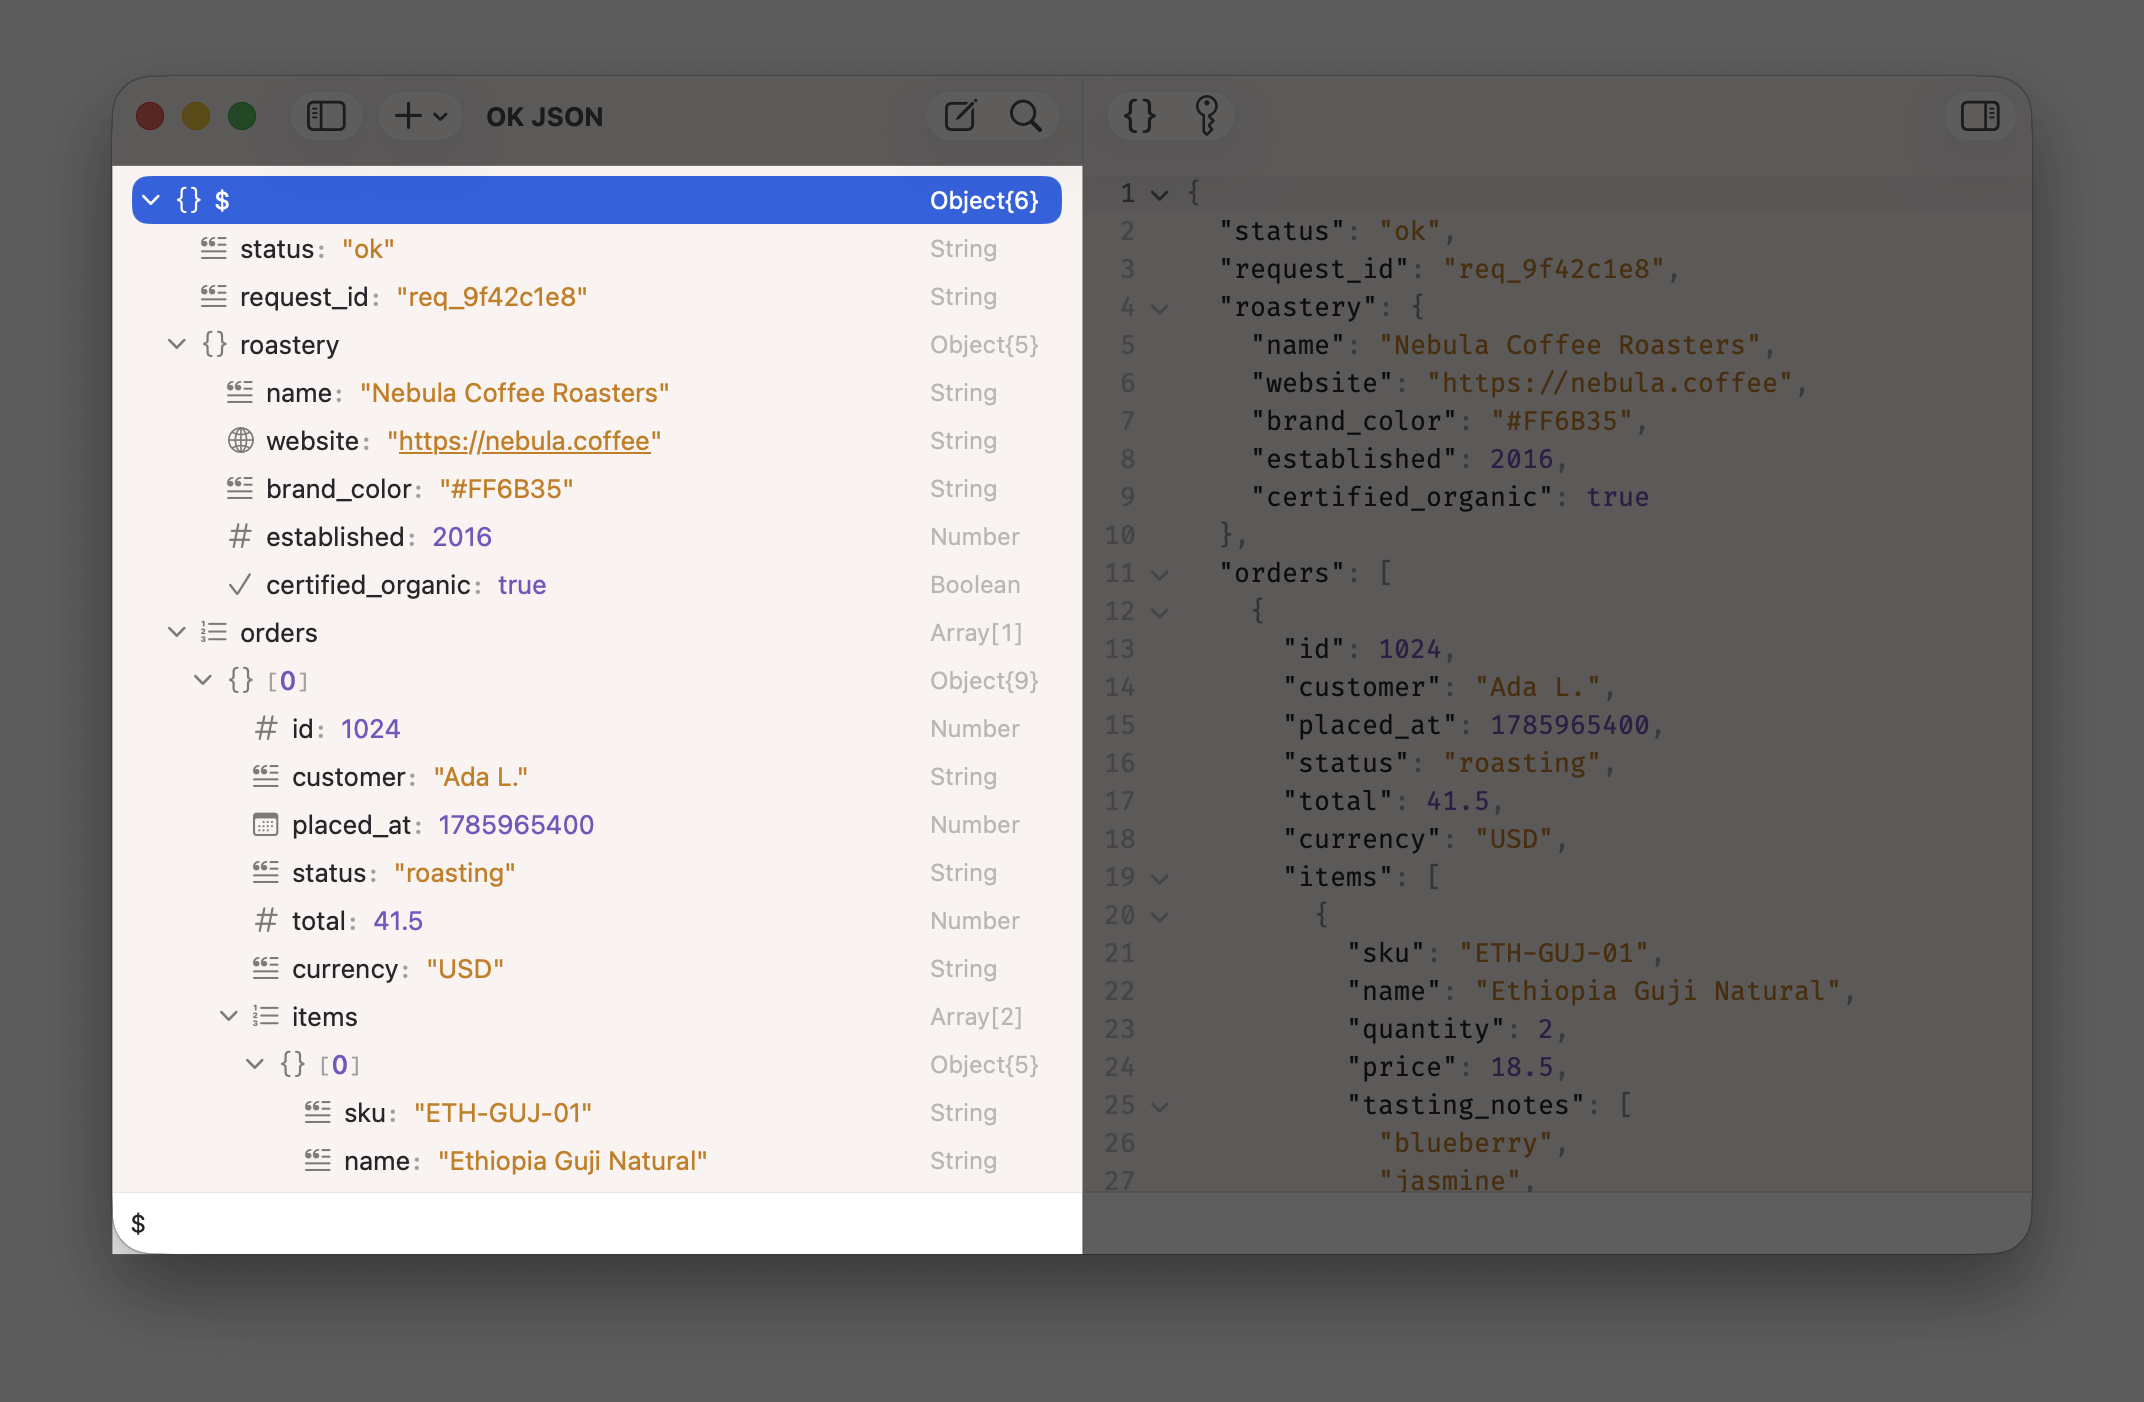
Task: Select the brand_color "#FF6B35" row
Action: pos(597,488)
